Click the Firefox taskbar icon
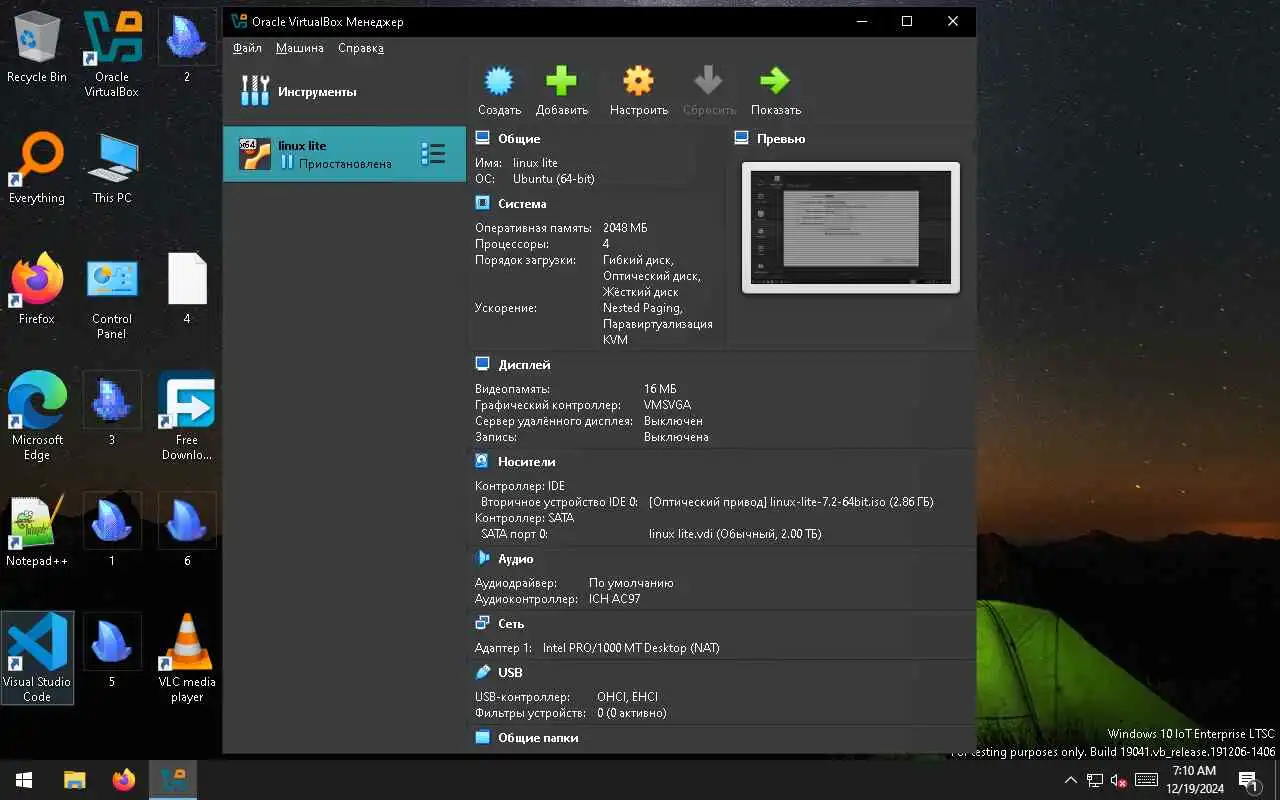The image size is (1280, 800). pos(124,780)
